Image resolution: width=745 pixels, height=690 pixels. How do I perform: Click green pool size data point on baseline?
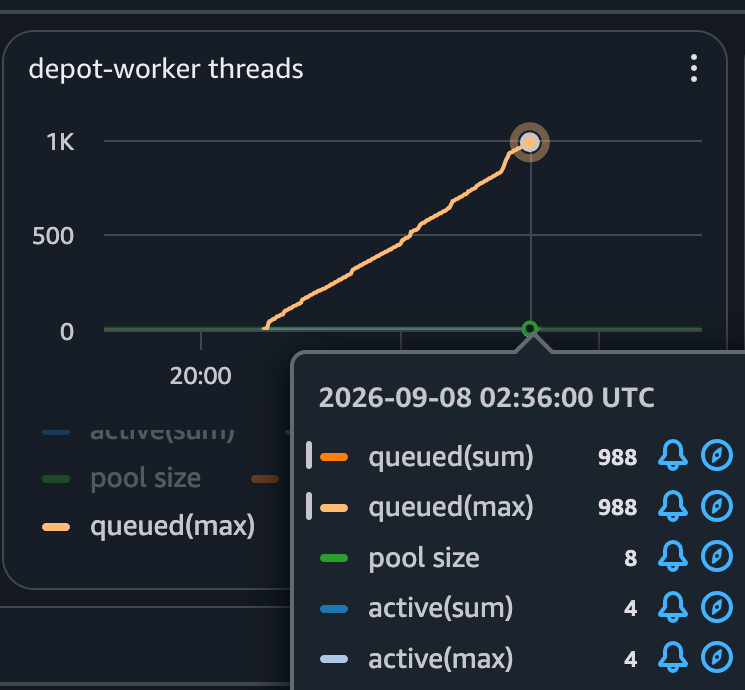coord(530,328)
